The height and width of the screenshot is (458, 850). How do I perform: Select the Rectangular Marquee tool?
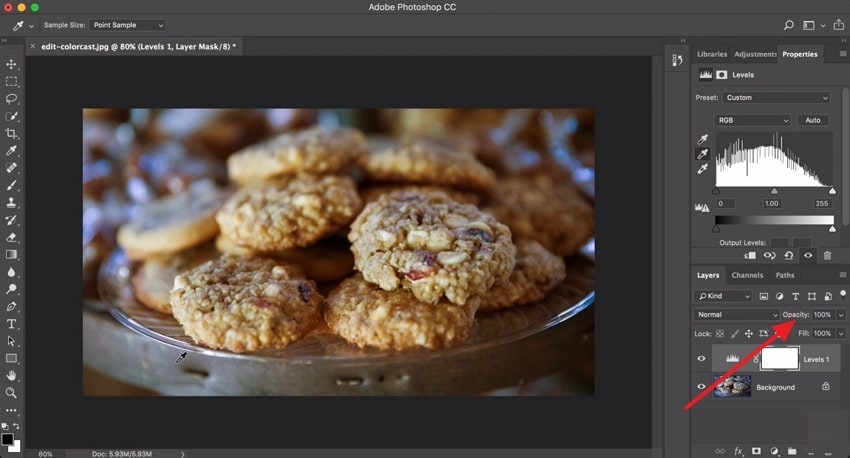pyautogui.click(x=11, y=82)
